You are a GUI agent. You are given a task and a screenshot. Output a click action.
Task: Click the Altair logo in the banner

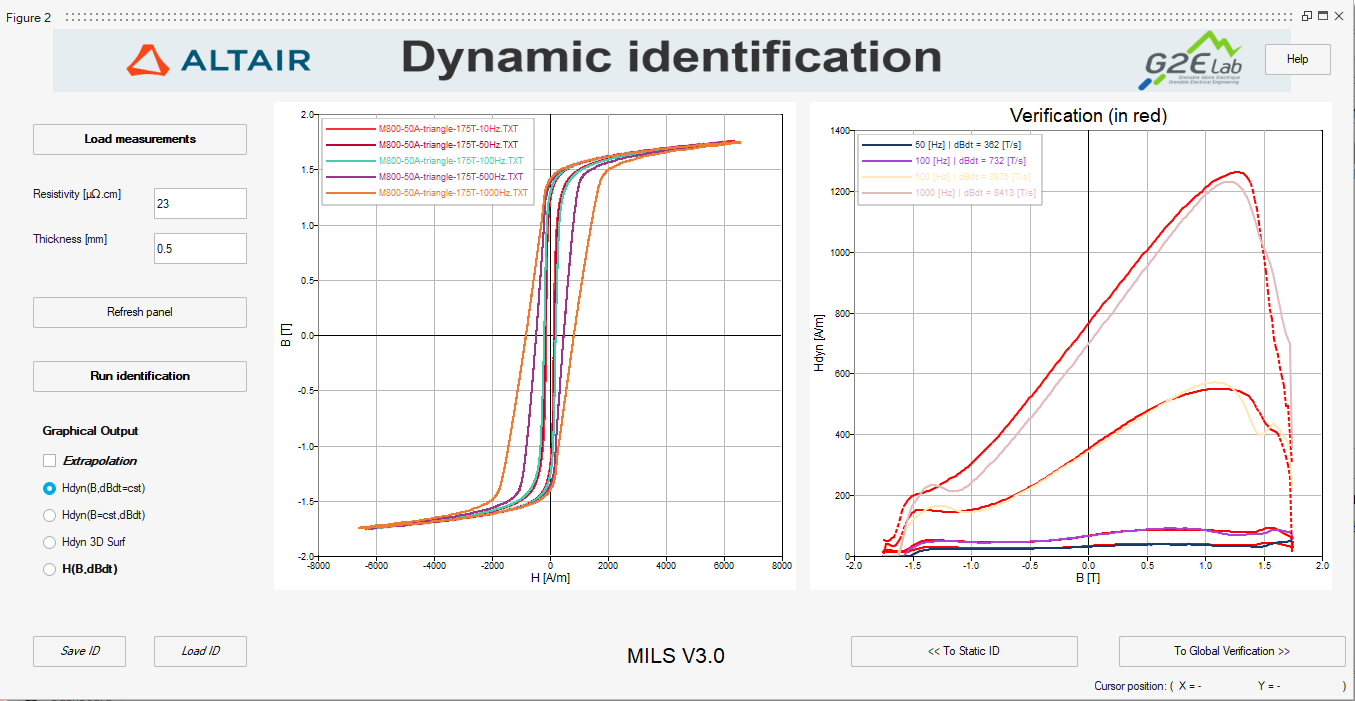[x=218, y=60]
